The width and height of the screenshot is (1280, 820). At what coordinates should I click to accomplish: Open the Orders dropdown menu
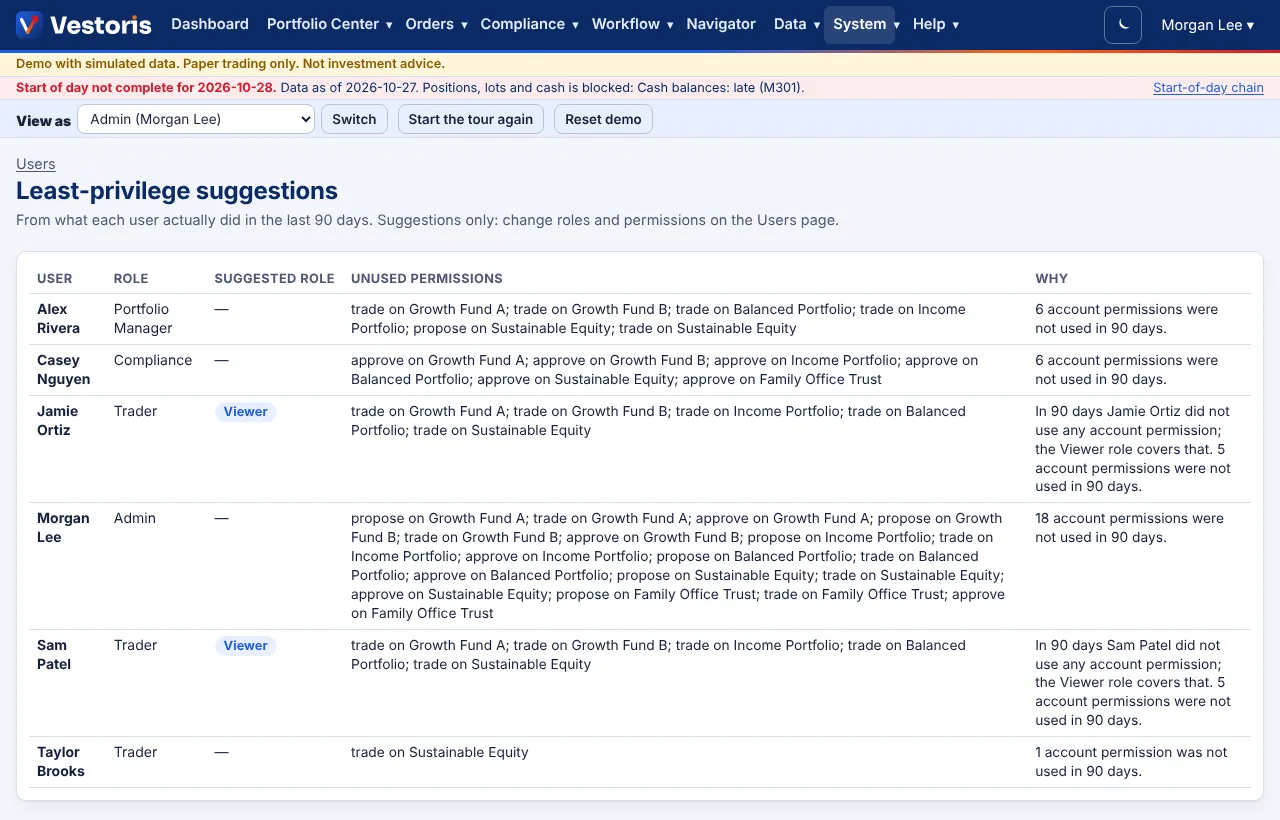(x=436, y=24)
